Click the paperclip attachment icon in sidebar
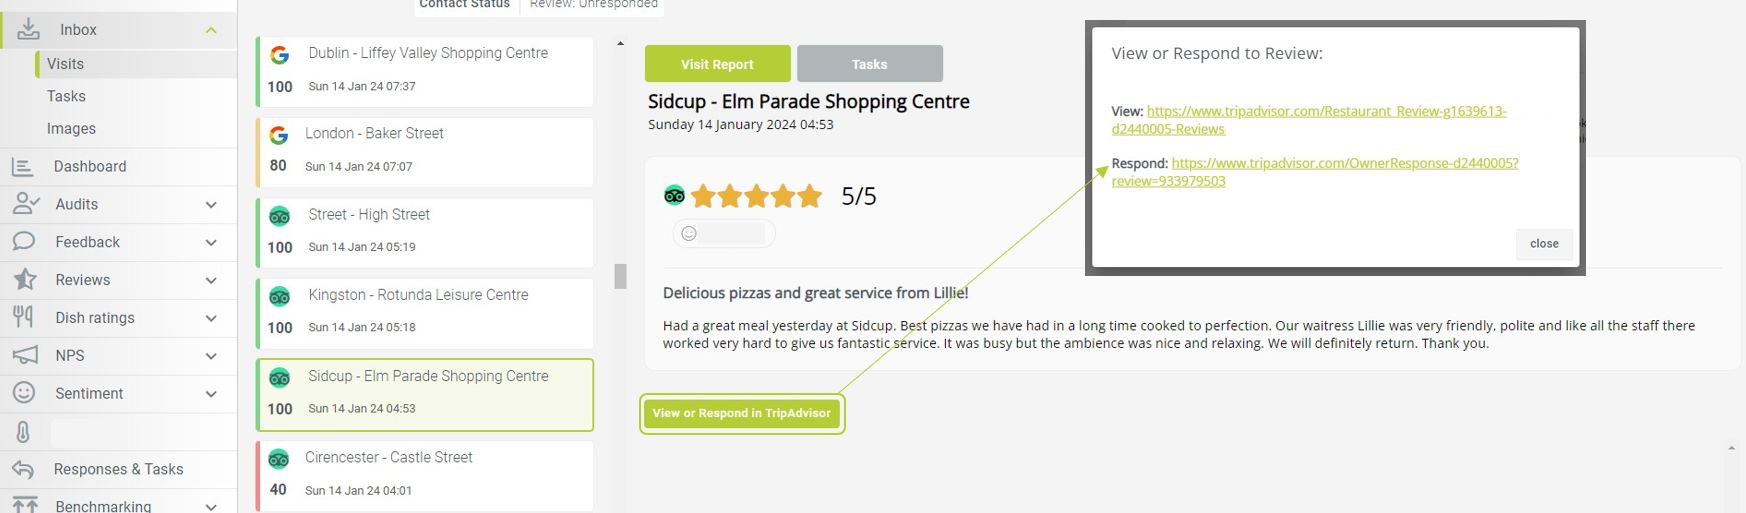The image size is (1746, 513). tap(23, 432)
